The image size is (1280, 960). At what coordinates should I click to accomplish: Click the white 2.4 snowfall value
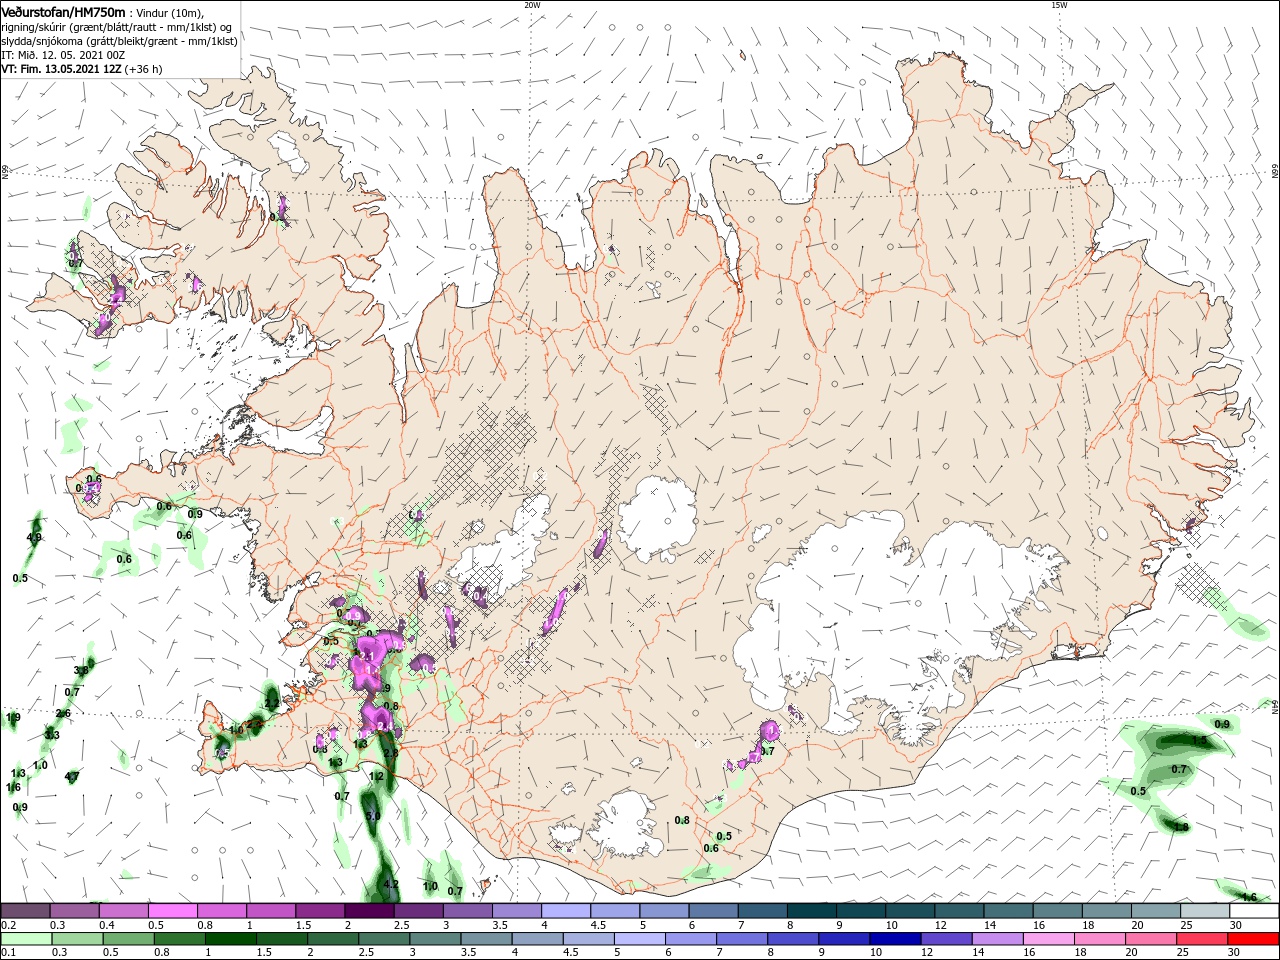pyautogui.click(x=383, y=727)
